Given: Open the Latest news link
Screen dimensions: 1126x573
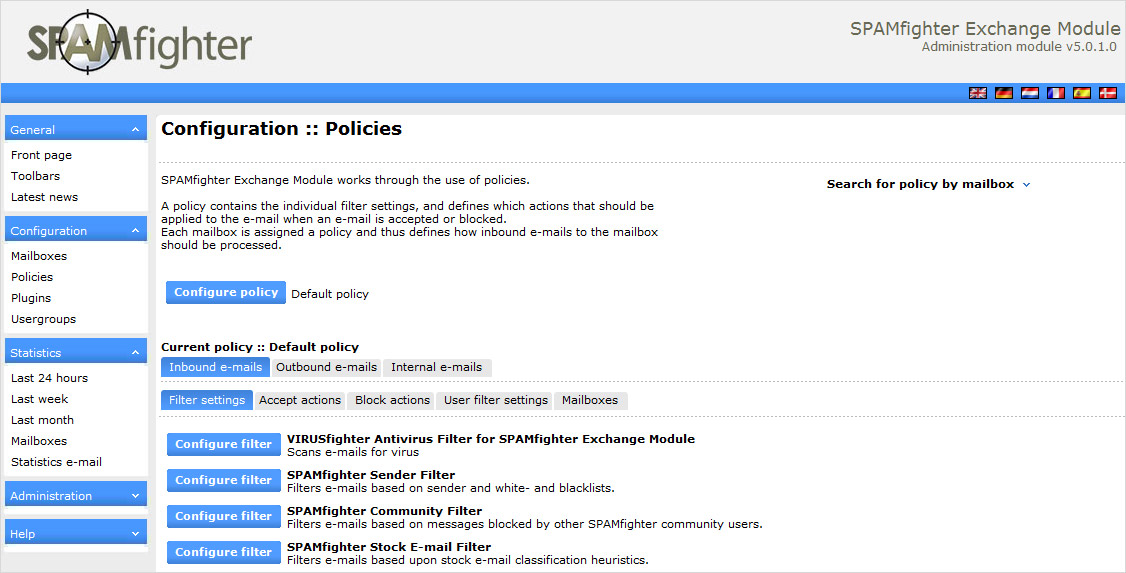Looking at the screenshot, I should click(45, 197).
